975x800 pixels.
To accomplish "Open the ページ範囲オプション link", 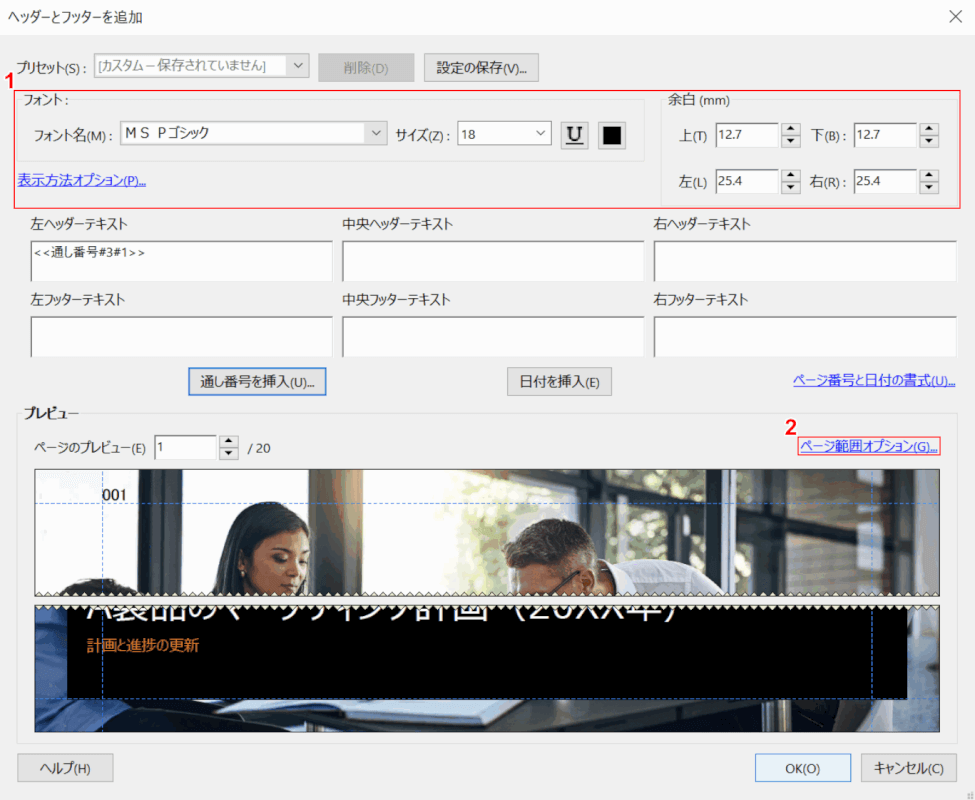I will [x=869, y=447].
